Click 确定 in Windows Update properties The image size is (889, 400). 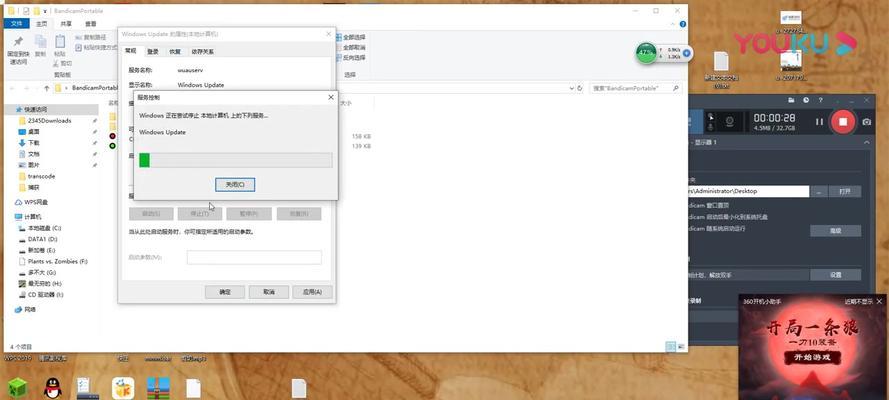point(225,292)
